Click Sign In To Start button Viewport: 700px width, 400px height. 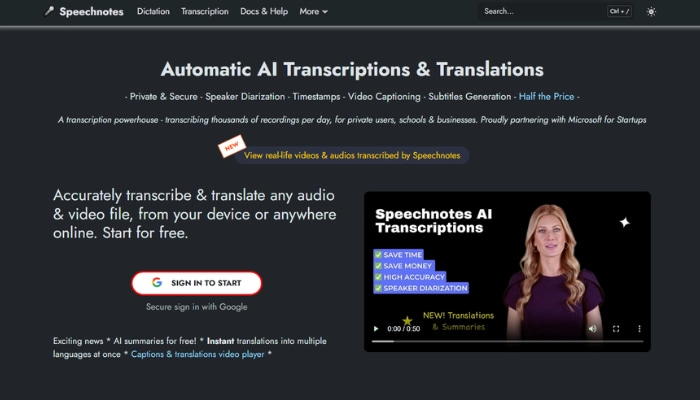[x=197, y=283]
